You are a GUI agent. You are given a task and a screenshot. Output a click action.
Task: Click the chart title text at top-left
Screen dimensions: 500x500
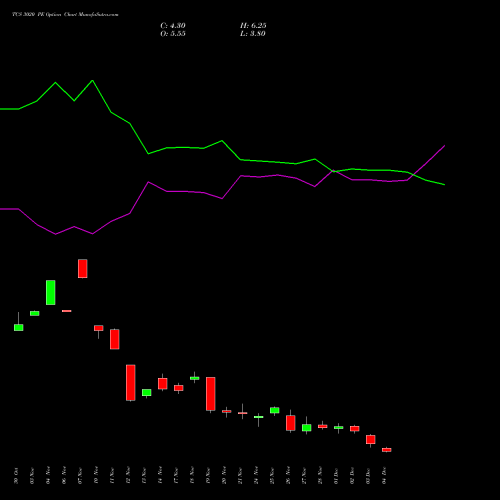(65, 15)
